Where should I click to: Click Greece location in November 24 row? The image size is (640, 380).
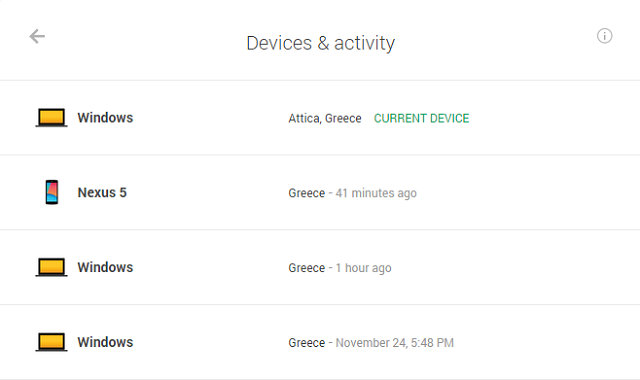click(307, 343)
